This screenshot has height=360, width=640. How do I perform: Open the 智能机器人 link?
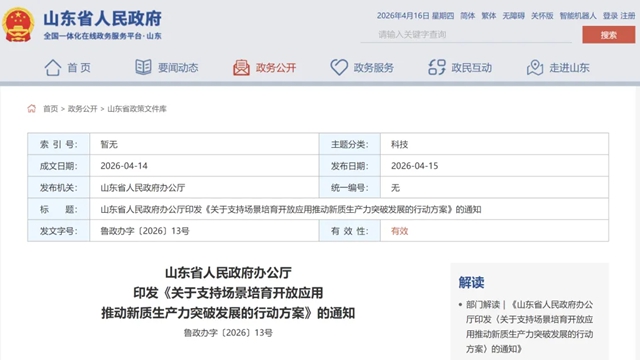pyautogui.click(x=578, y=16)
